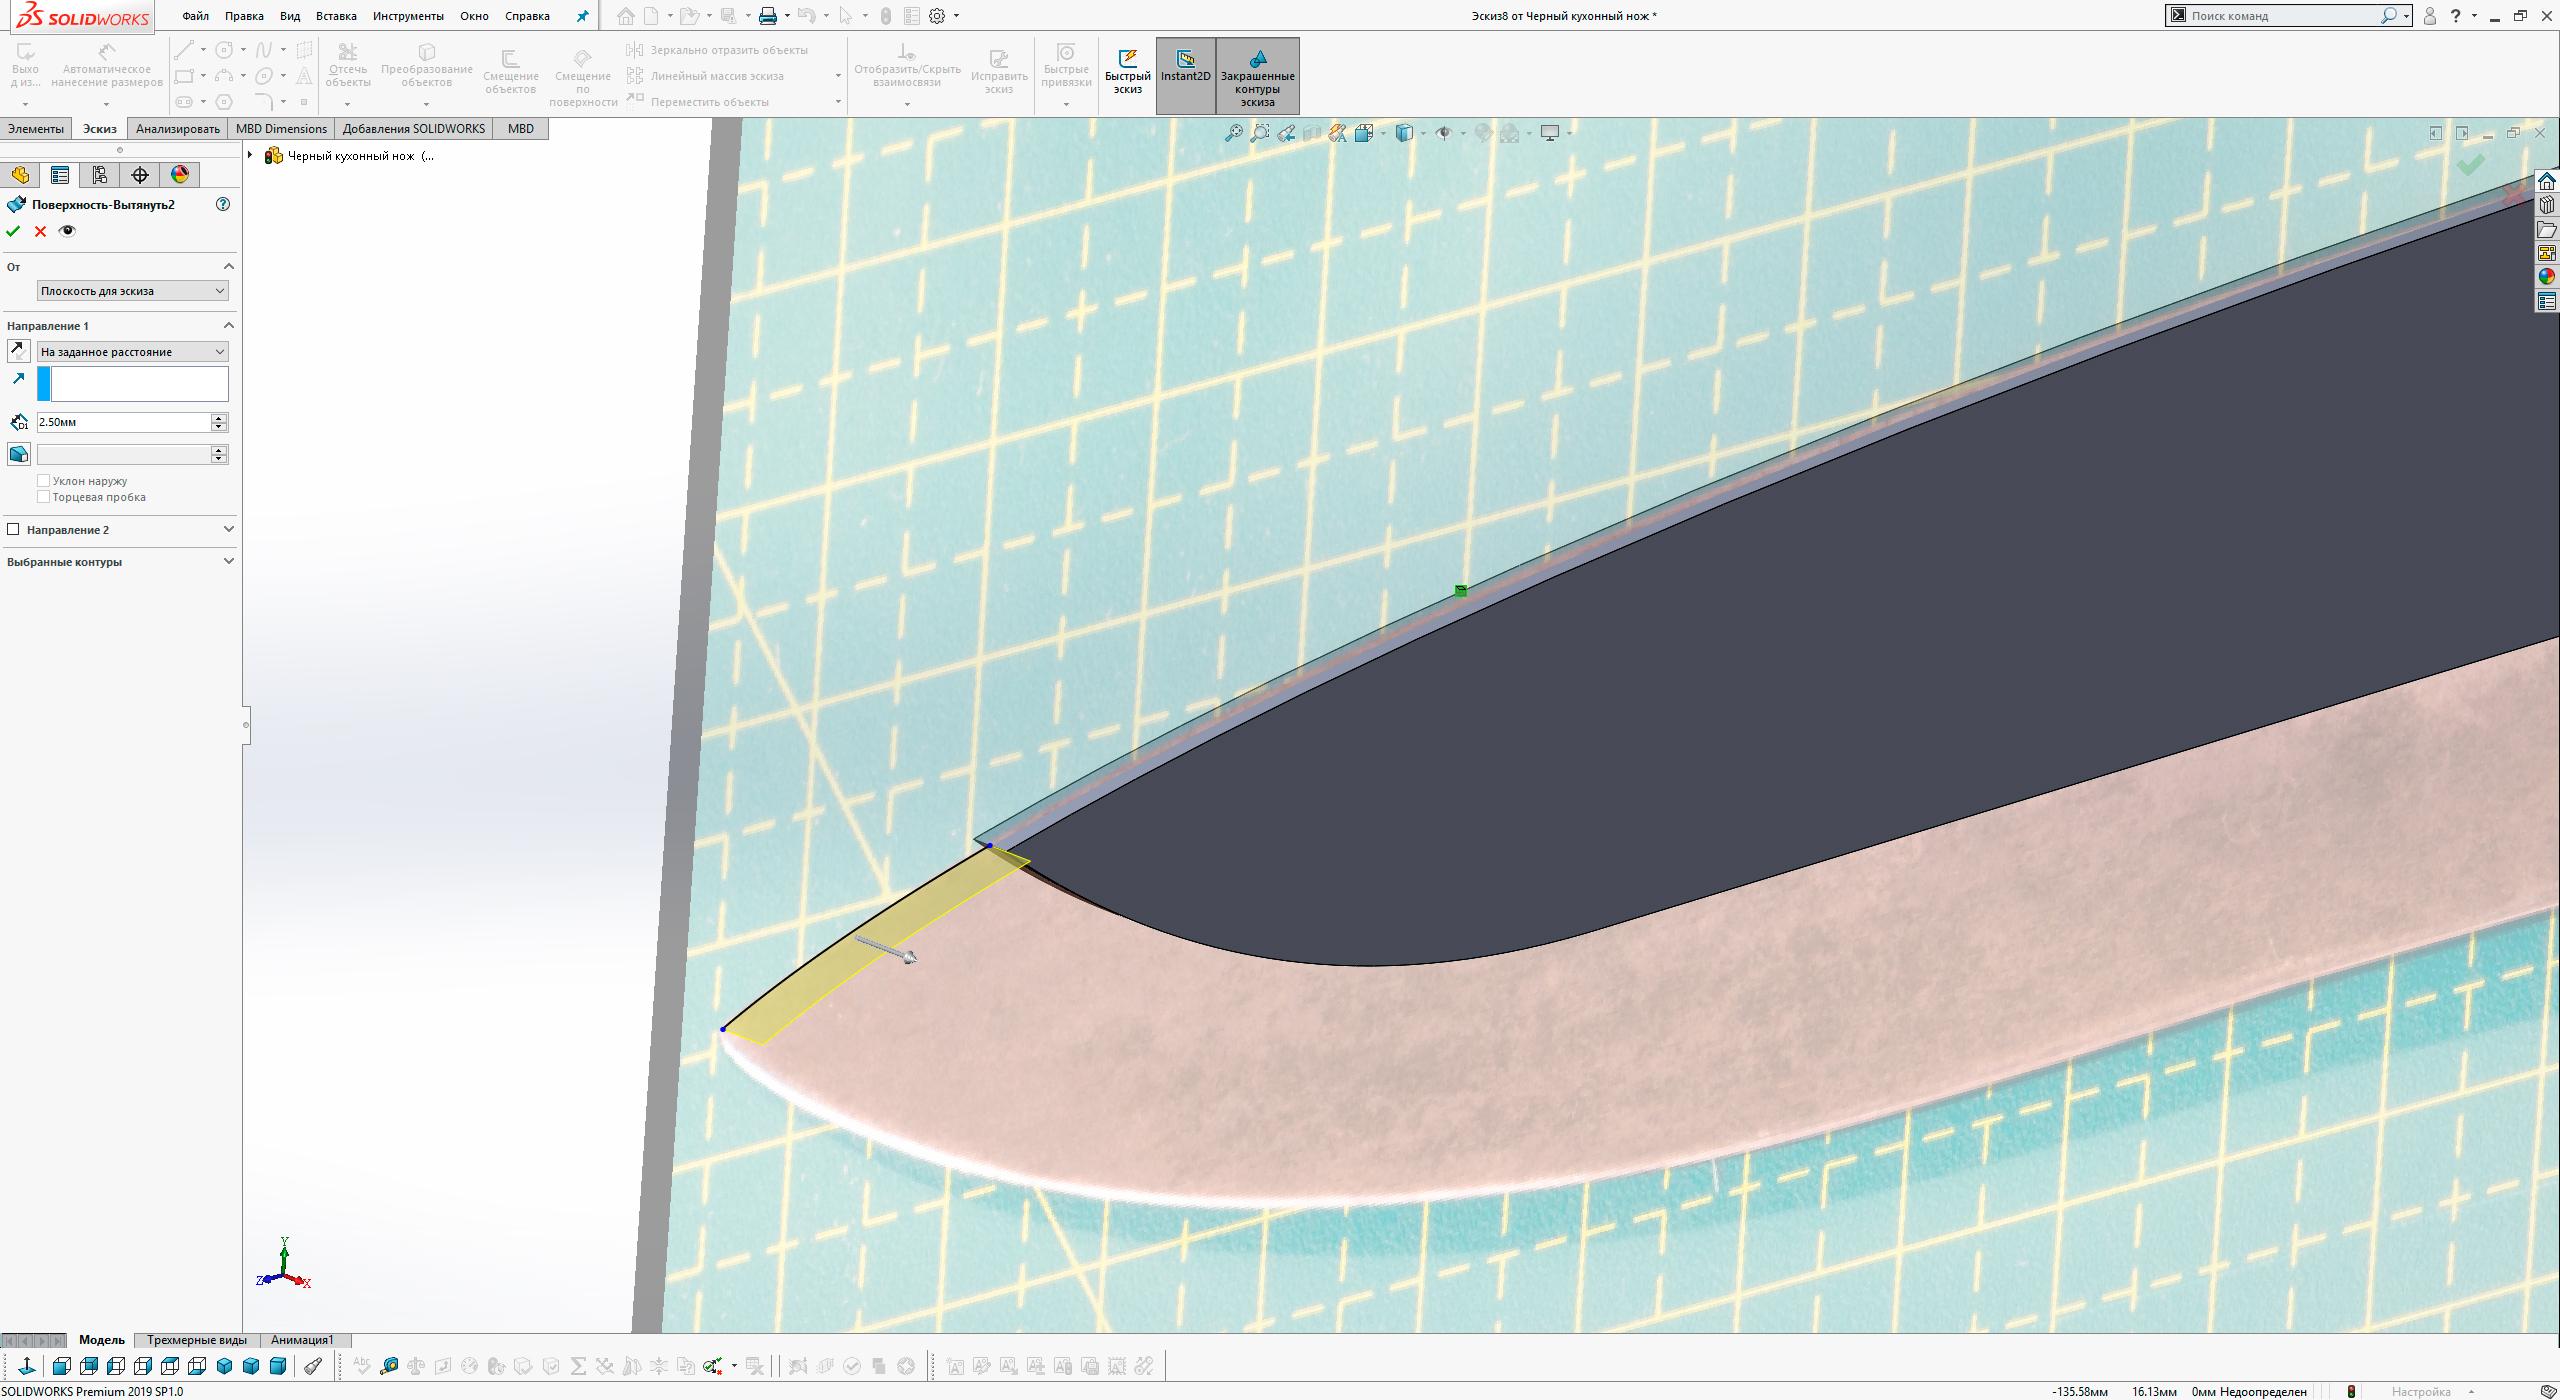Viewport: 2560px width, 1400px height.
Task: Open the Инструменты menu
Action: (409, 16)
